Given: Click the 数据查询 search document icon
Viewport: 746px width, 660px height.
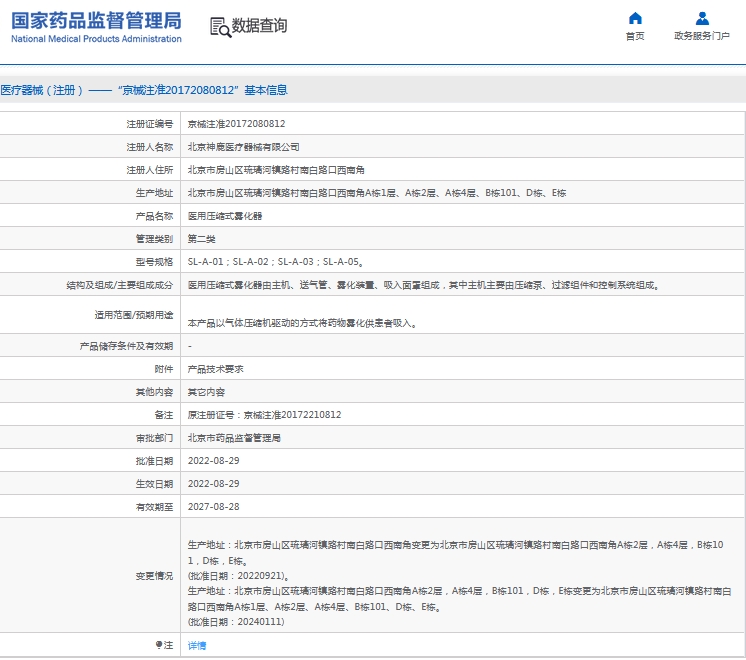Looking at the screenshot, I should pyautogui.click(x=221, y=27).
